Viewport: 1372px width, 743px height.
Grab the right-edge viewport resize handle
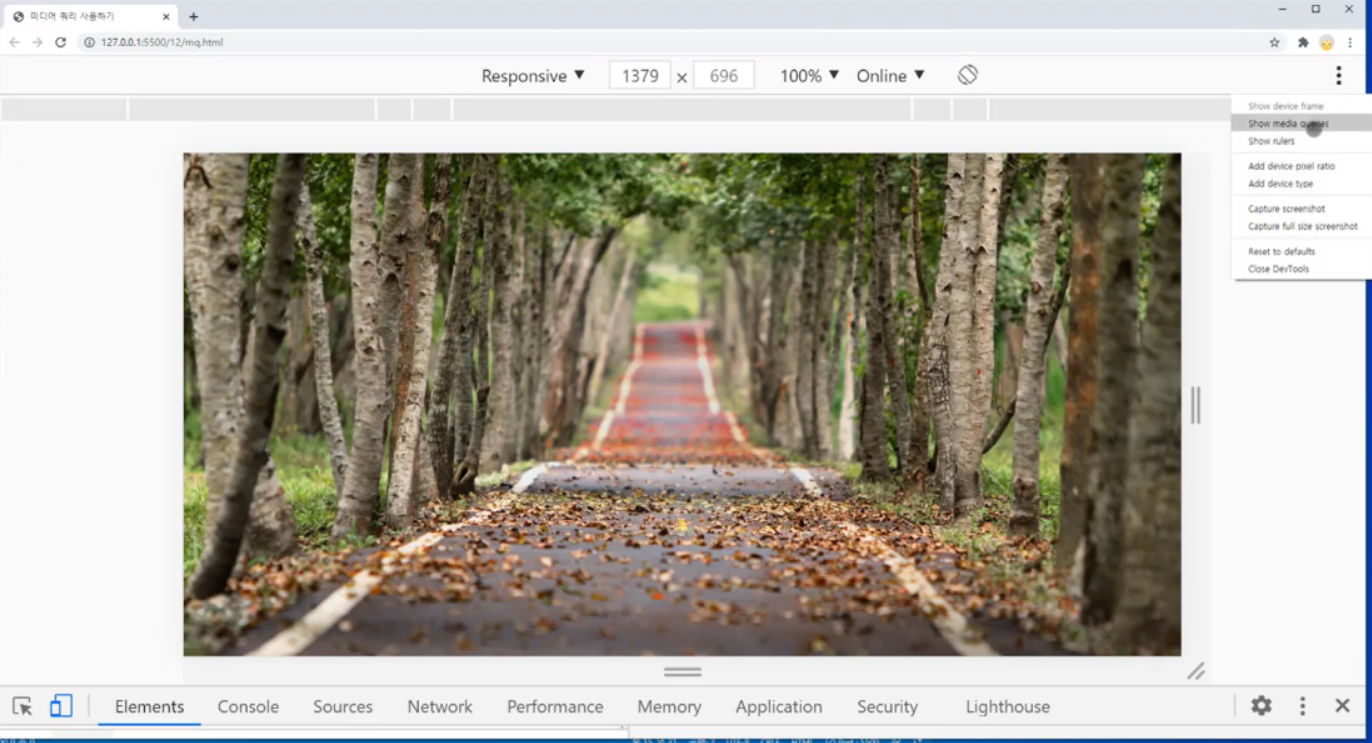pyautogui.click(x=1195, y=405)
